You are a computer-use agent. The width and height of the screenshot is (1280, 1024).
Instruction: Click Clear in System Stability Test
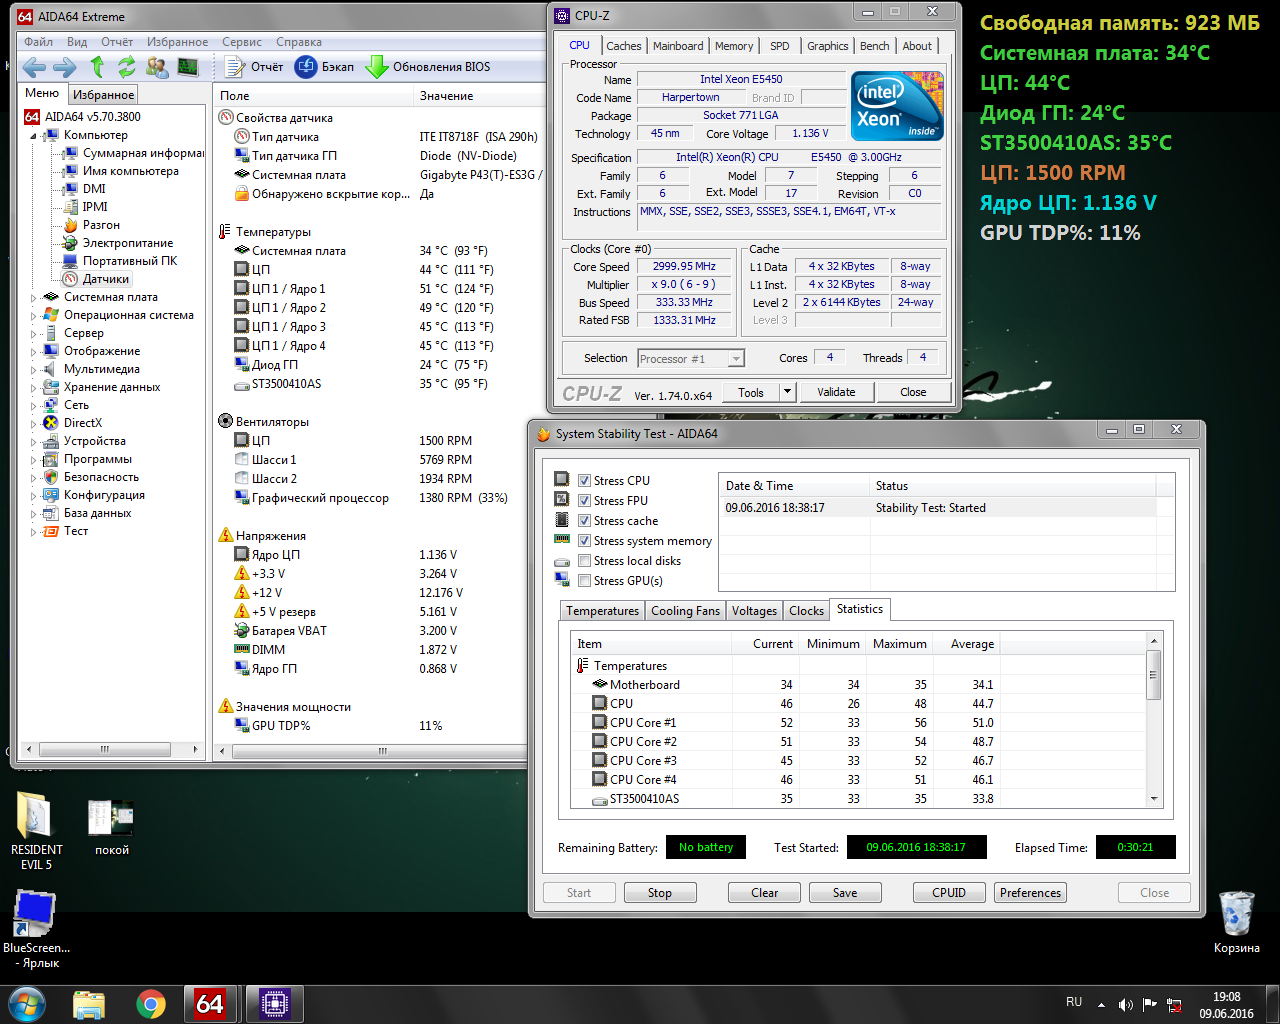[x=765, y=893]
